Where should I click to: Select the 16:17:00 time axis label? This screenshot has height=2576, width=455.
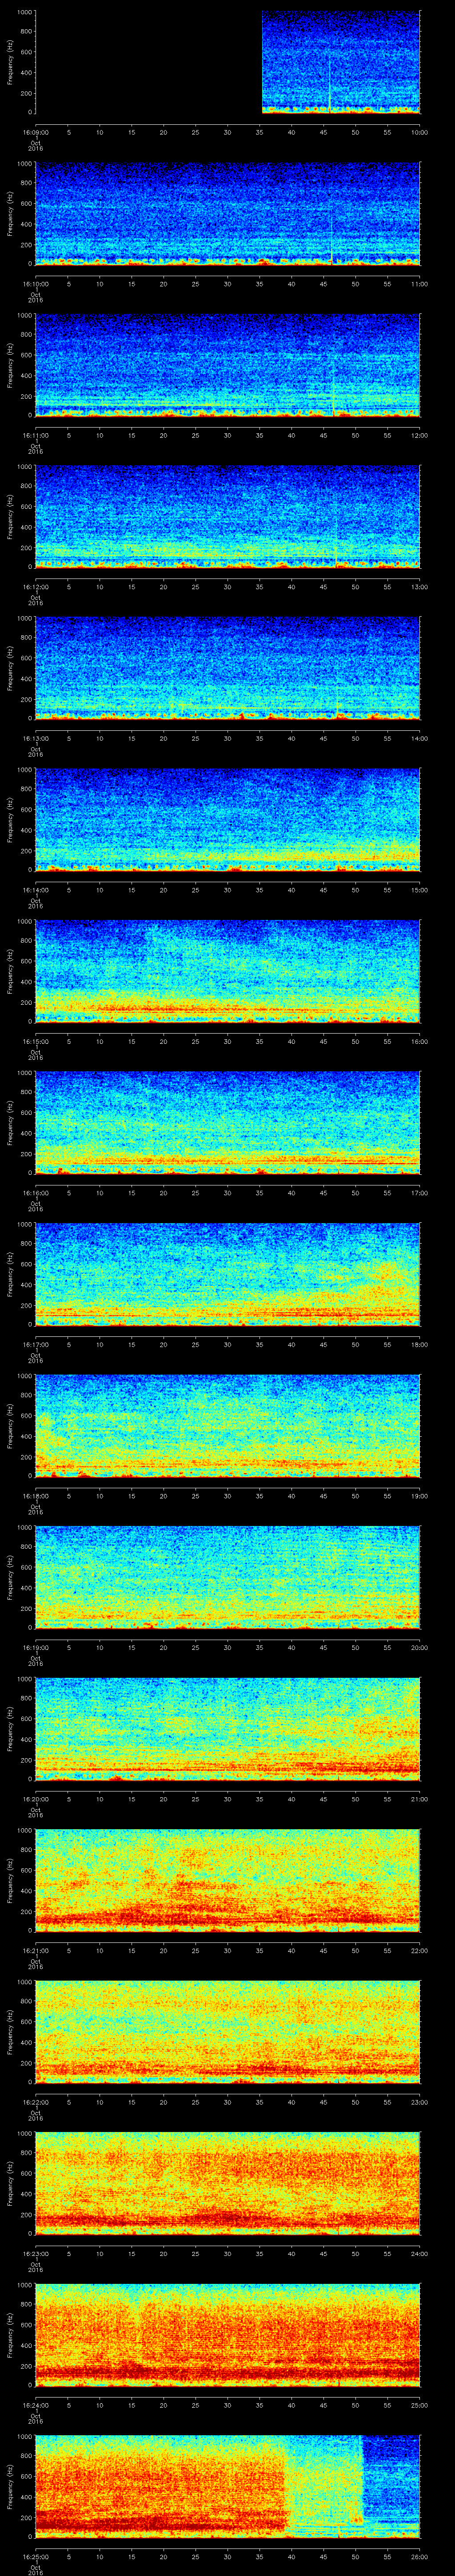point(35,1344)
